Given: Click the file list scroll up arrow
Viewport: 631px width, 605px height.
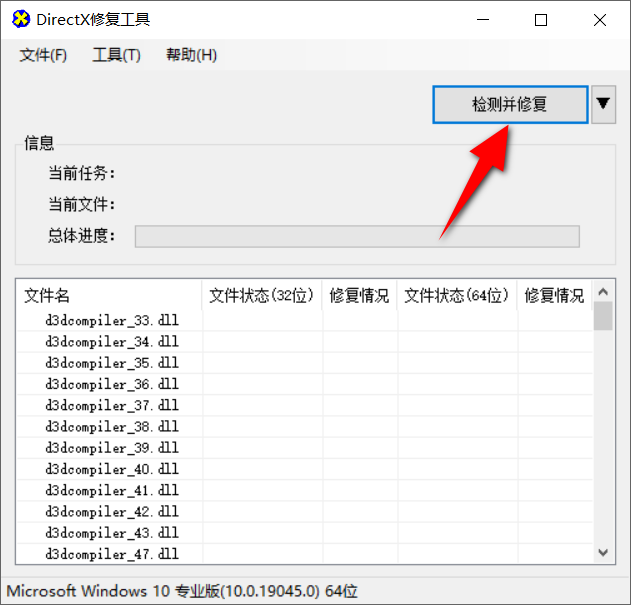Looking at the screenshot, I should pyautogui.click(x=603, y=291).
